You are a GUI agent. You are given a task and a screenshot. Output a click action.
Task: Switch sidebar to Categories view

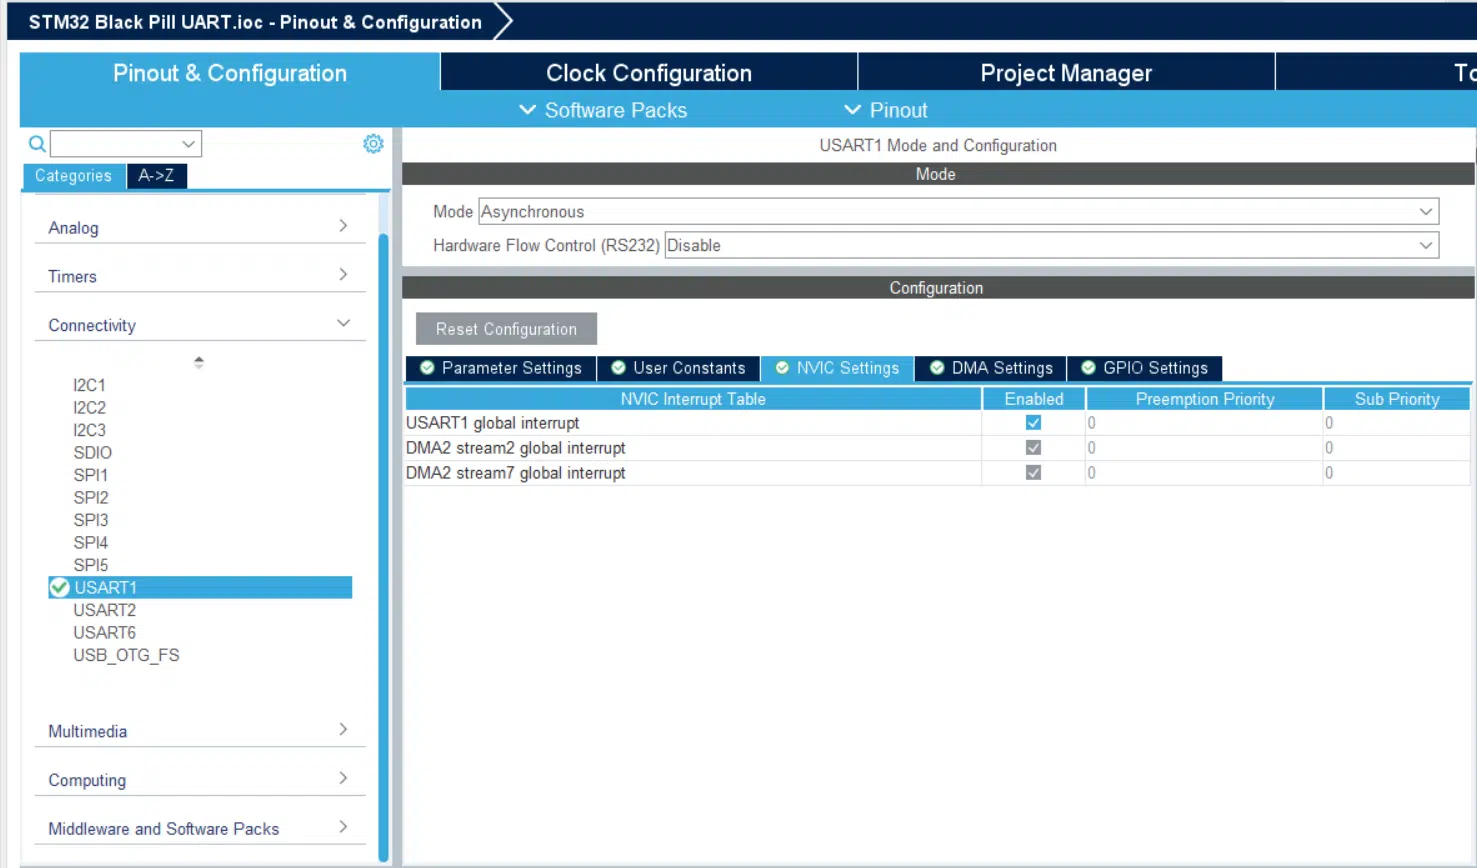(73, 176)
